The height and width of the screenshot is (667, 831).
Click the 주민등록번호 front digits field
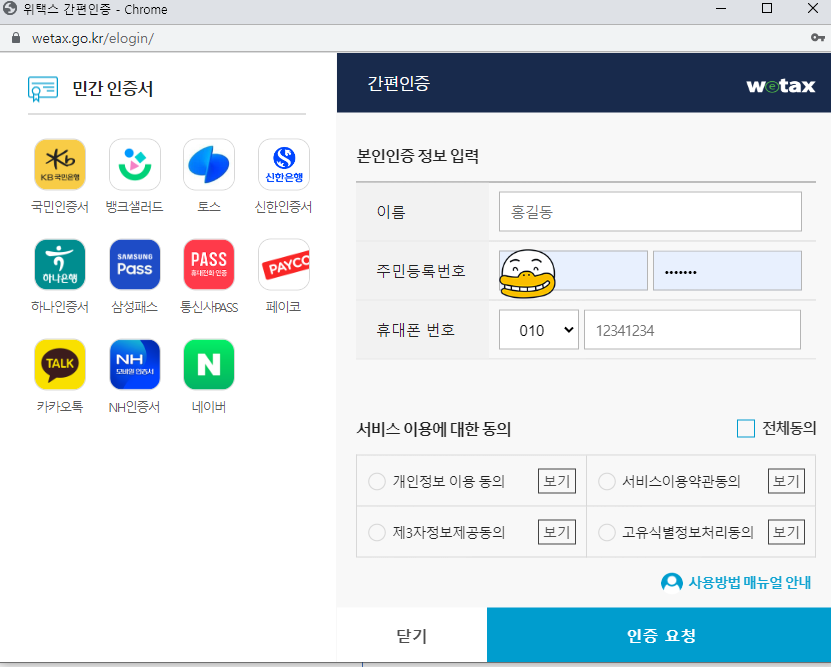click(x=573, y=271)
